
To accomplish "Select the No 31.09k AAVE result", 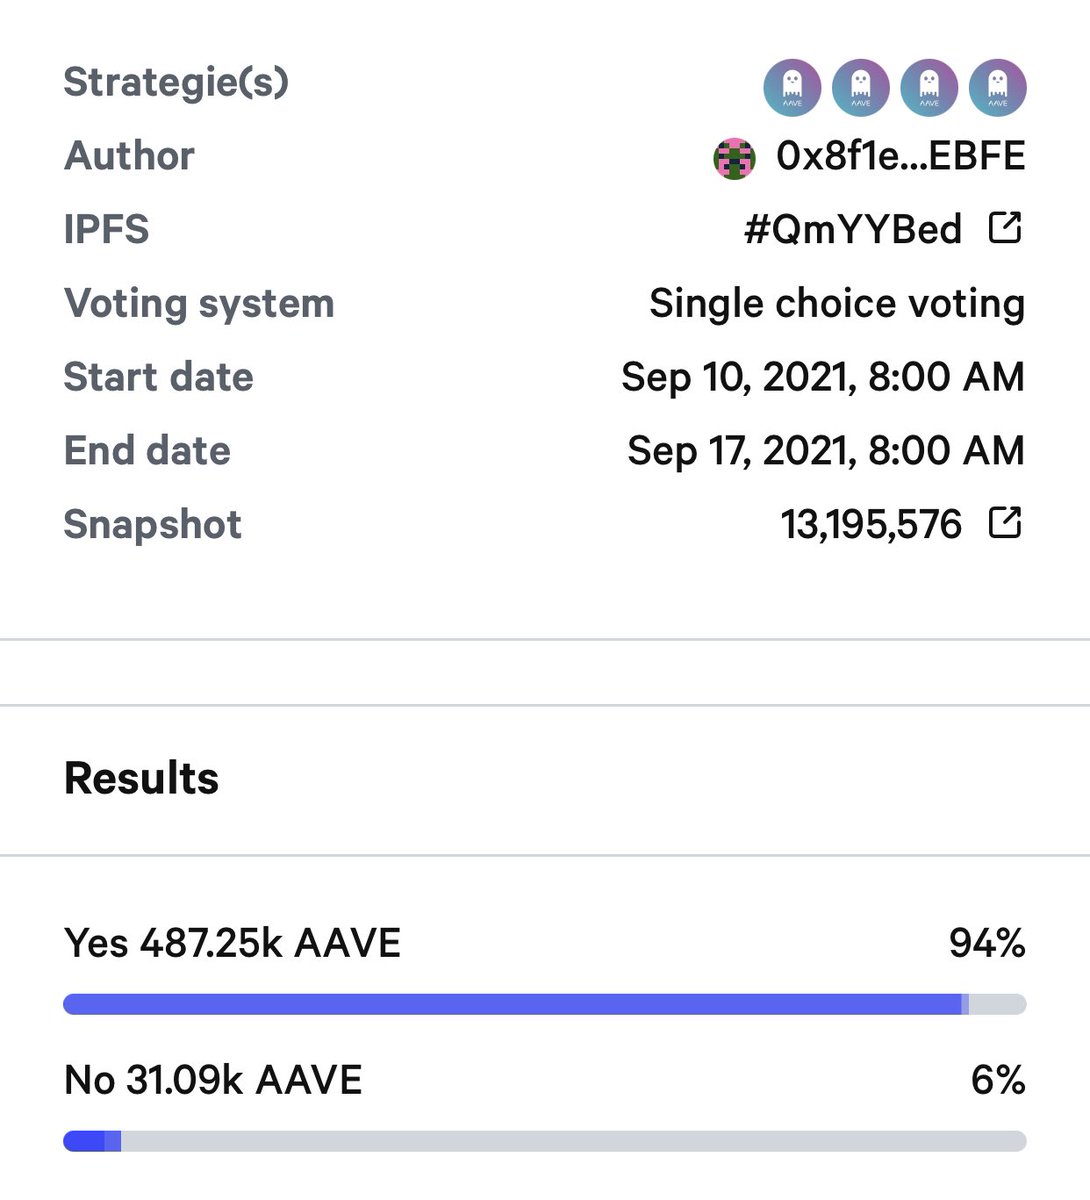I will coord(213,1080).
